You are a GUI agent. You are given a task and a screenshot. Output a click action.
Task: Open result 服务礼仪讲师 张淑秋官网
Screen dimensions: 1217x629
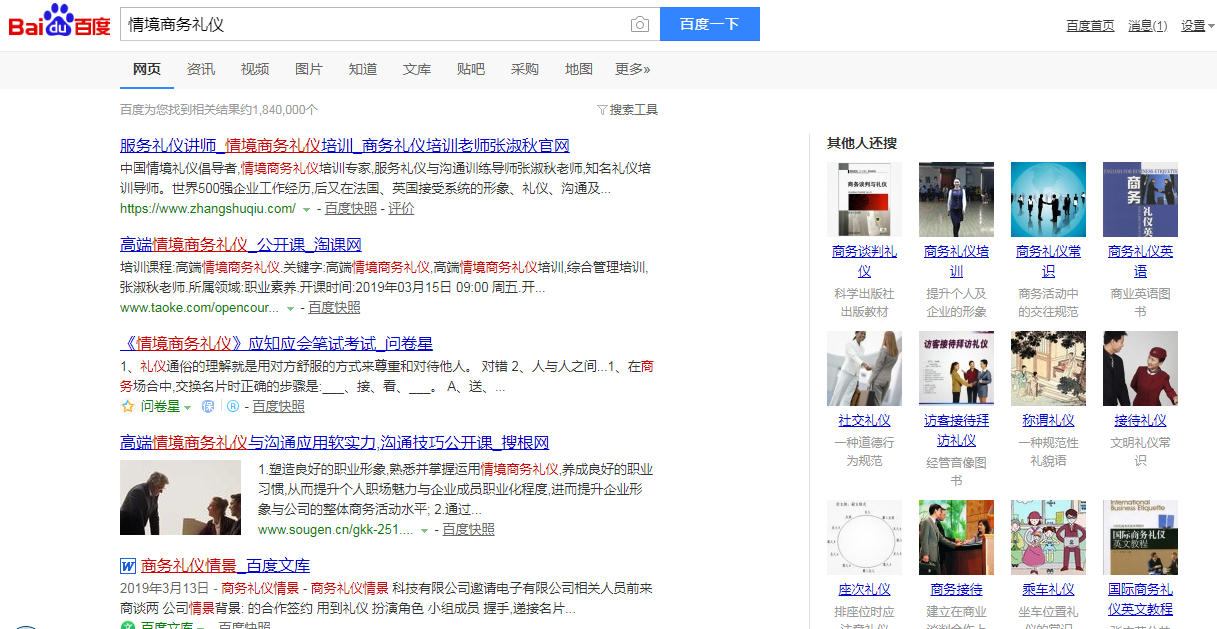tap(345, 146)
